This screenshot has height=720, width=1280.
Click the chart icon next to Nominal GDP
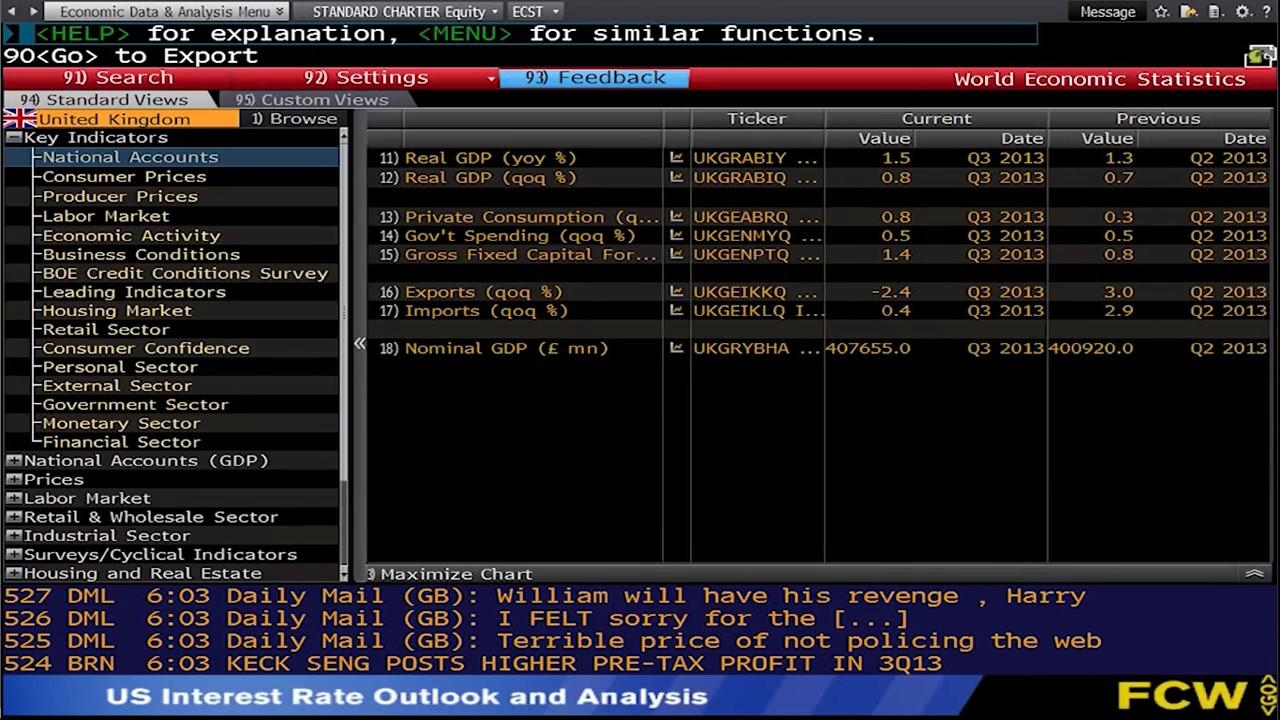[677, 347]
